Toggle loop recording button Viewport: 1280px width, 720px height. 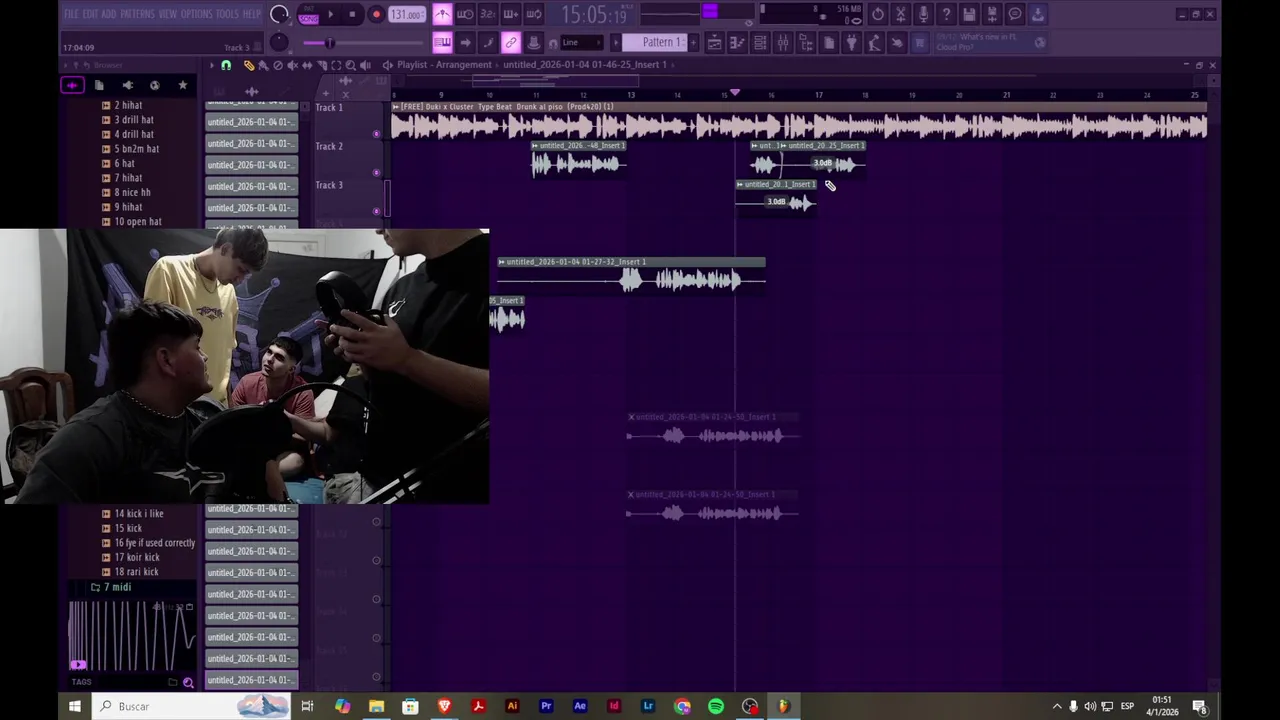coord(534,14)
